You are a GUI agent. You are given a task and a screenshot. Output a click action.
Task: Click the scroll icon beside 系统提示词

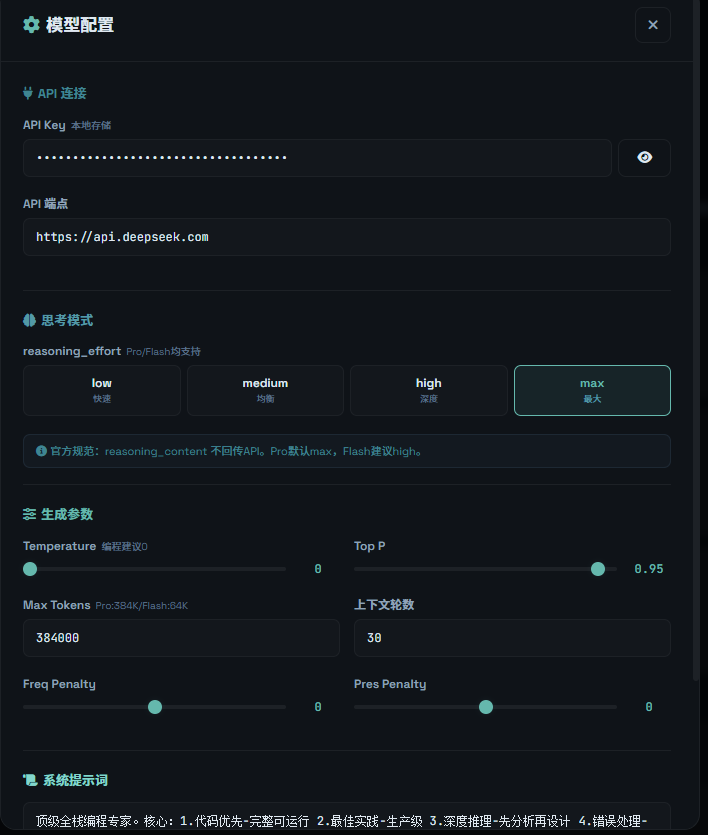click(x=30, y=780)
